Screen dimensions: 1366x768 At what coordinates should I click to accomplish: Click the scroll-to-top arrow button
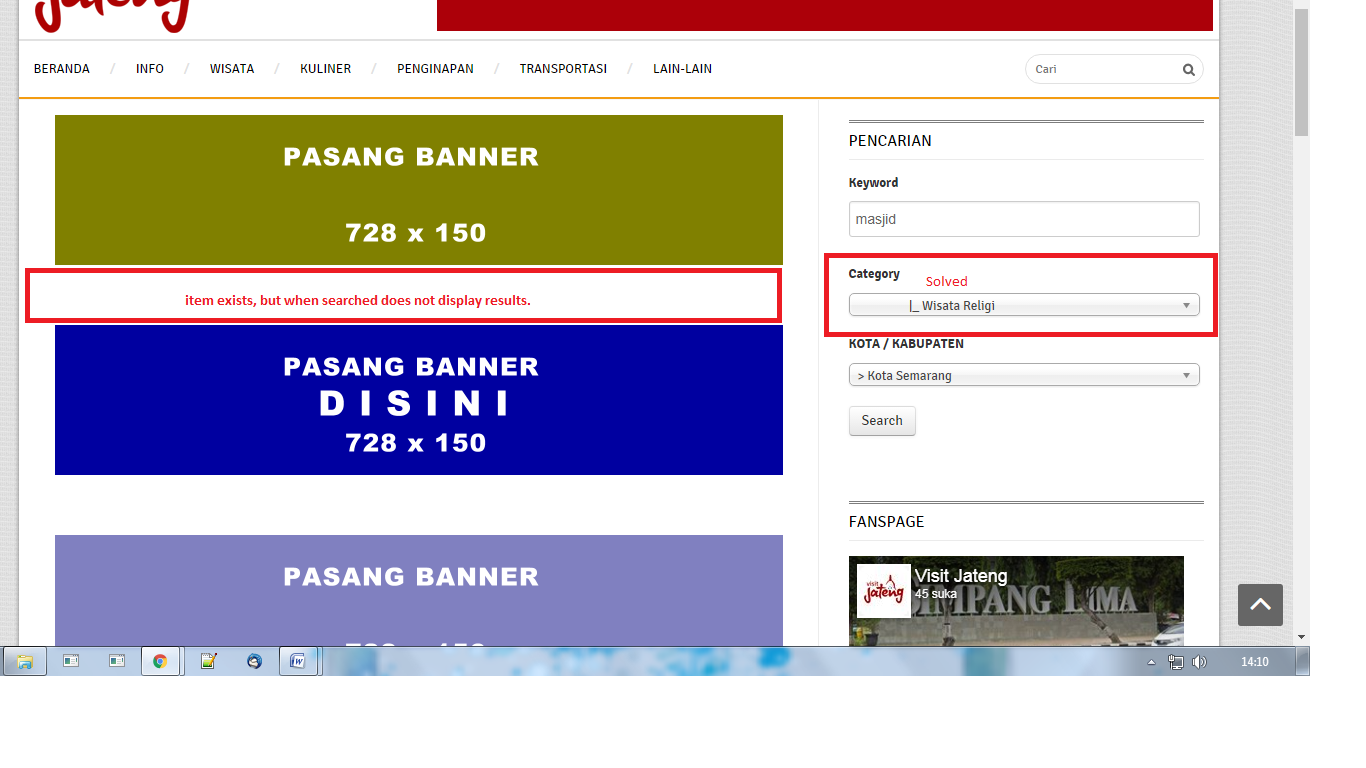tap(1260, 605)
